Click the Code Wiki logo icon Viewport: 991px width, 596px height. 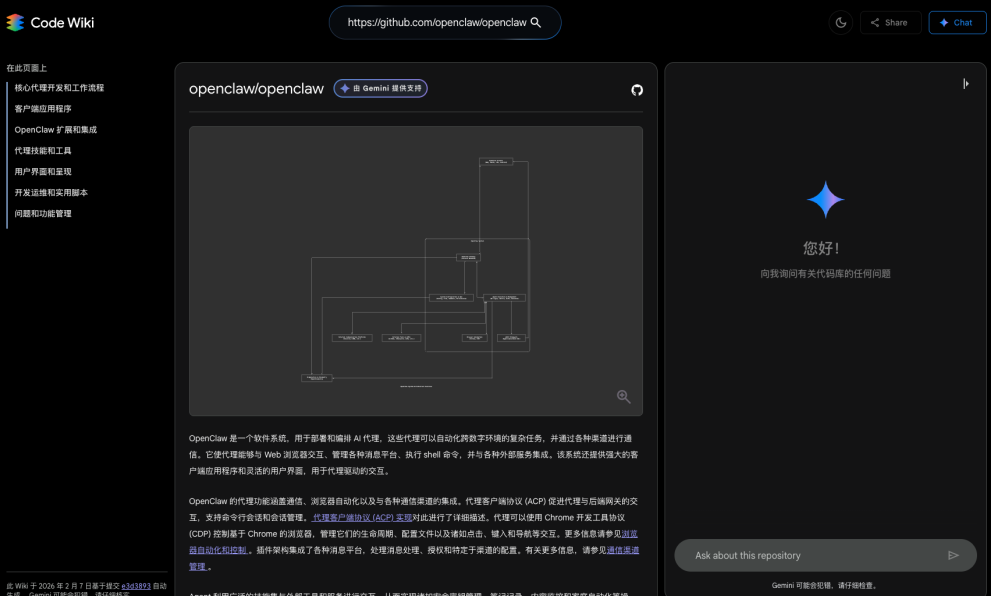[x=15, y=22]
